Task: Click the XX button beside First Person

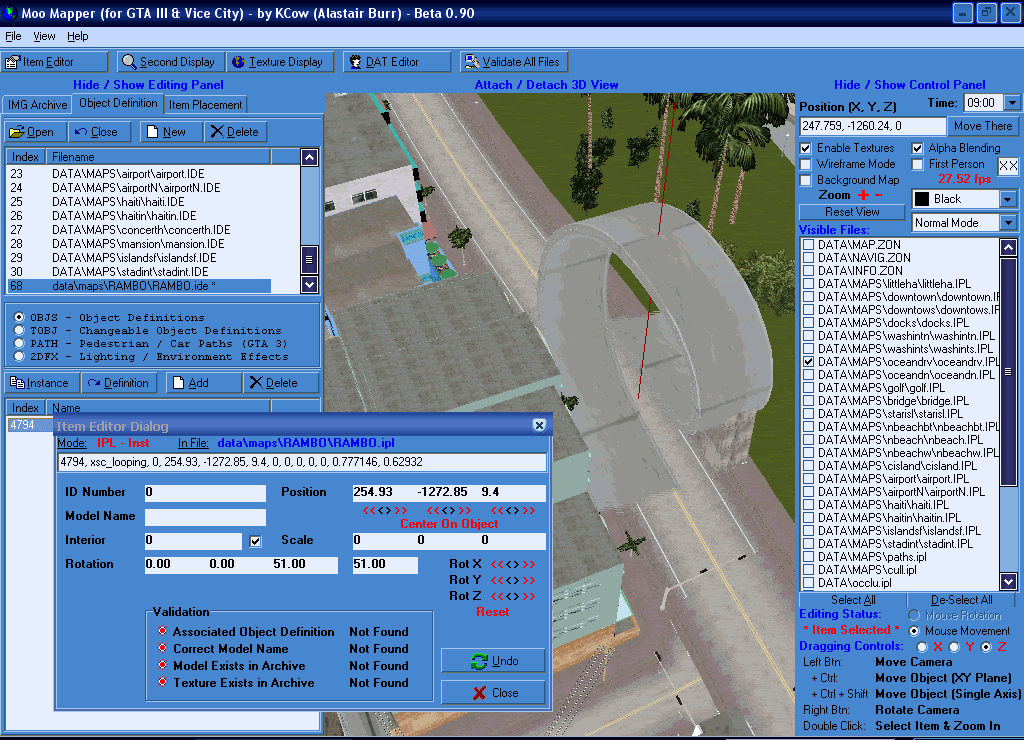Action: [x=1008, y=166]
